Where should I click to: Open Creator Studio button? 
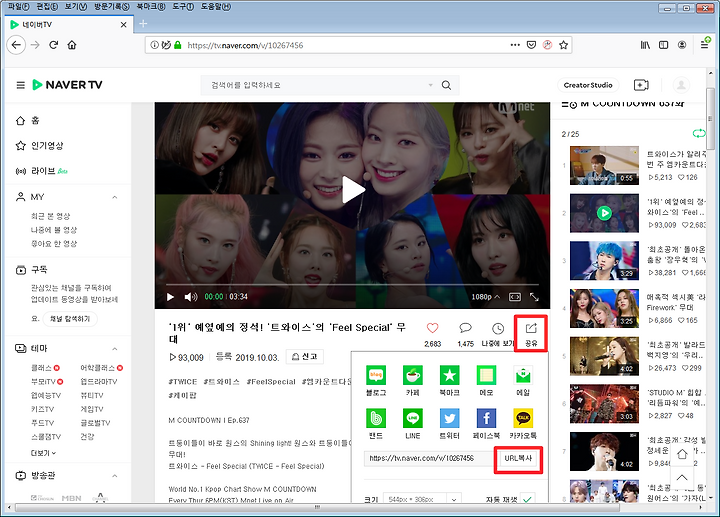[588, 85]
